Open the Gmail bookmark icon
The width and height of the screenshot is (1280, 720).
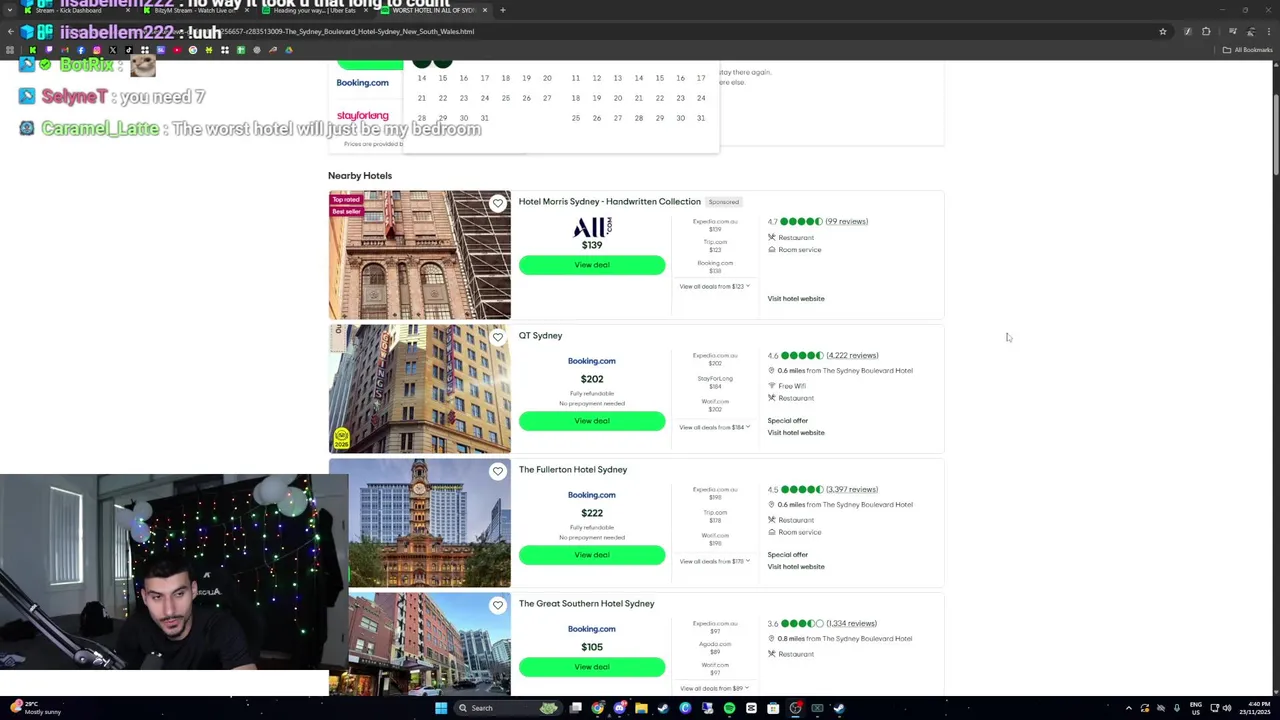click(x=64, y=50)
